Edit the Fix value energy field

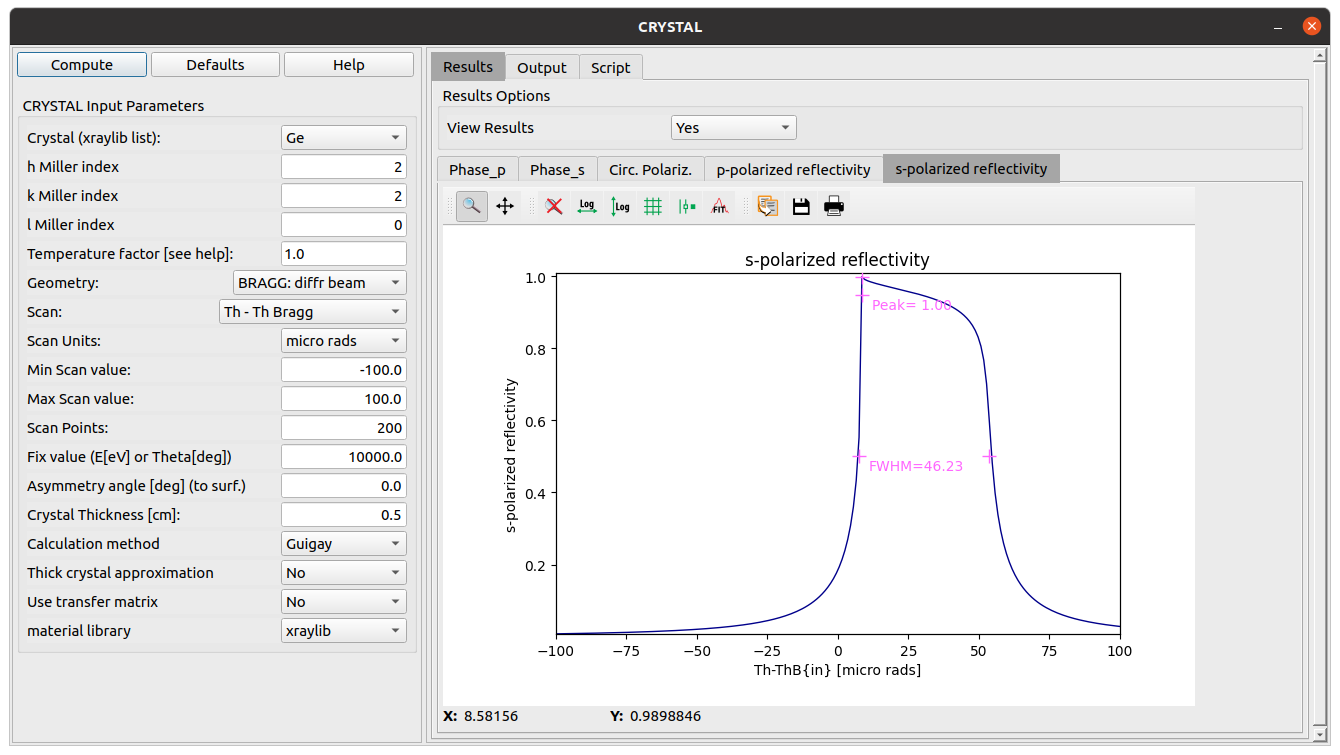tap(344, 457)
